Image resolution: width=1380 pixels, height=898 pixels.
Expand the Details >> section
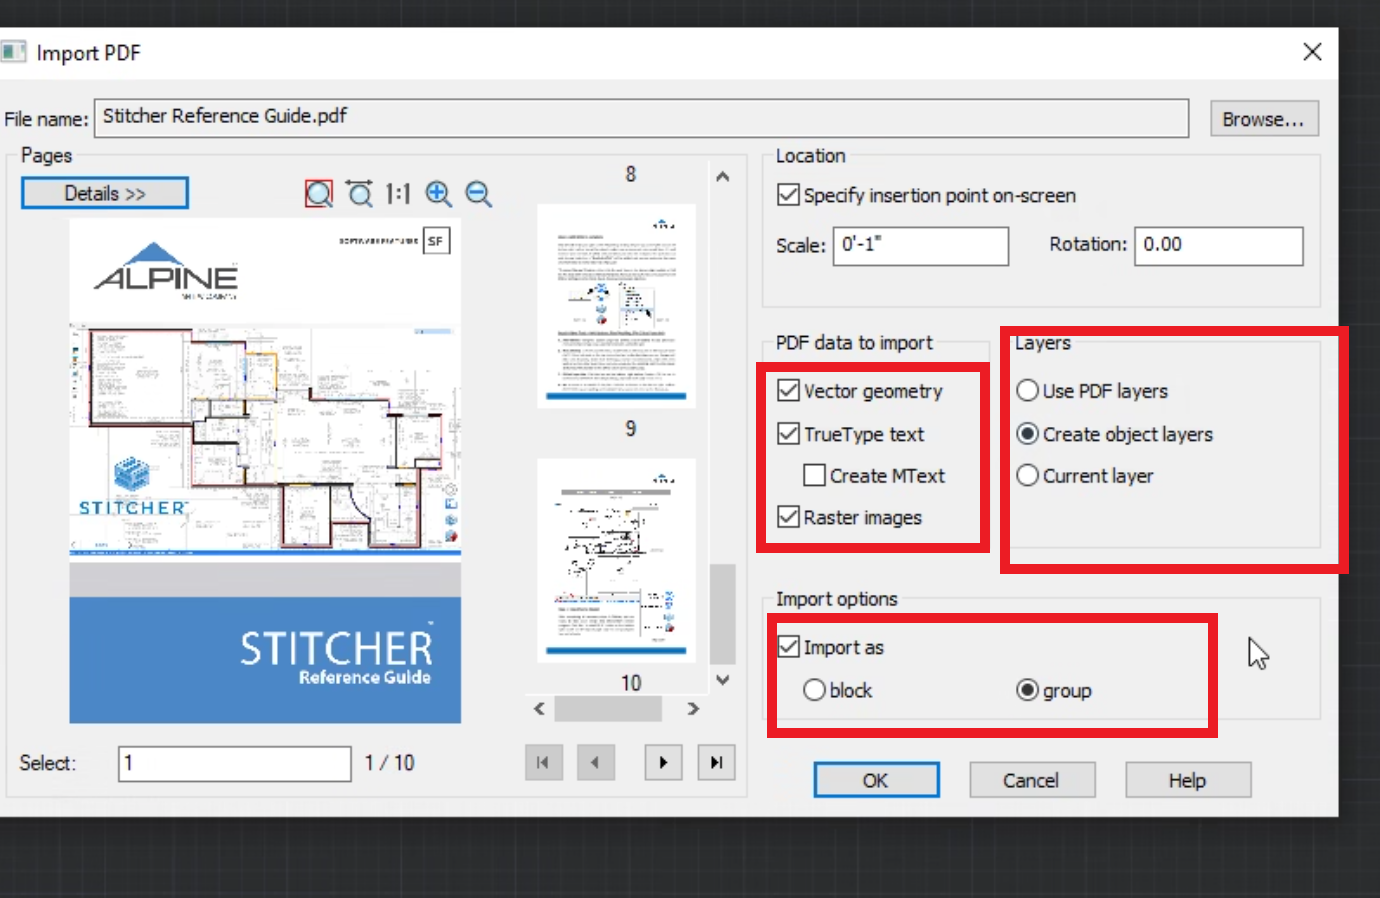click(105, 193)
